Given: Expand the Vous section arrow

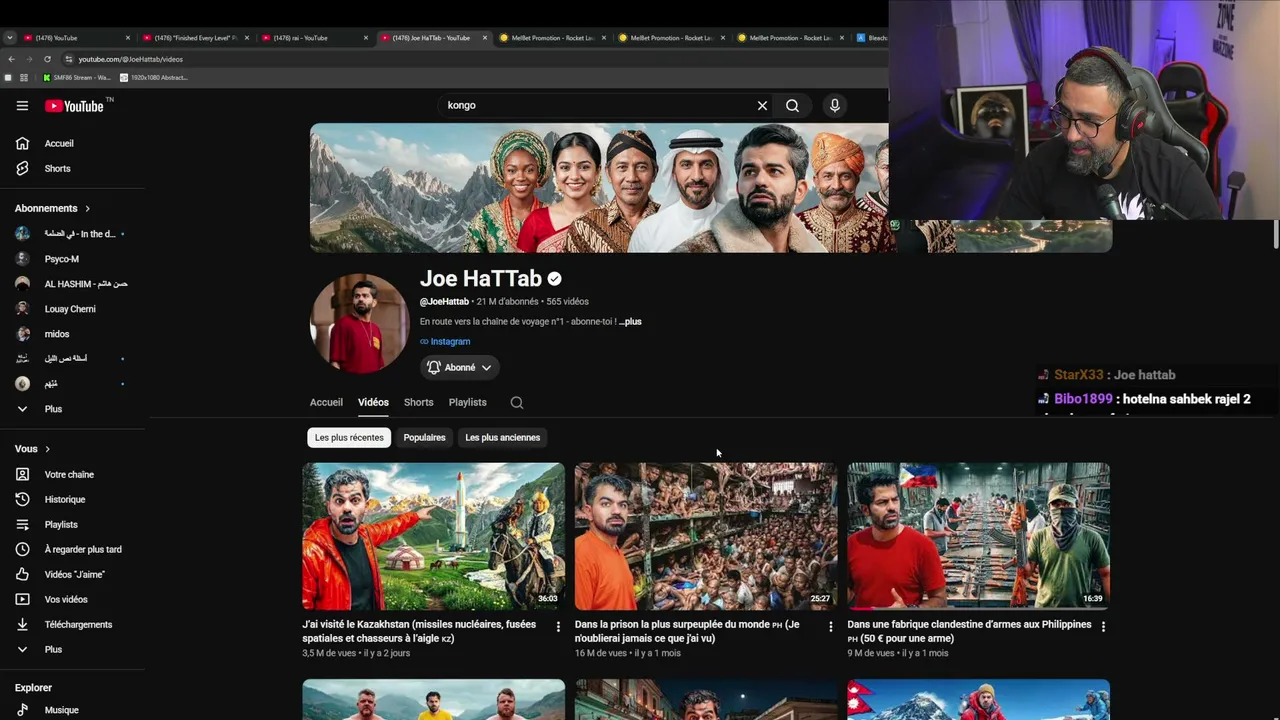Looking at the screenshot, I should [x=47, y=449].
